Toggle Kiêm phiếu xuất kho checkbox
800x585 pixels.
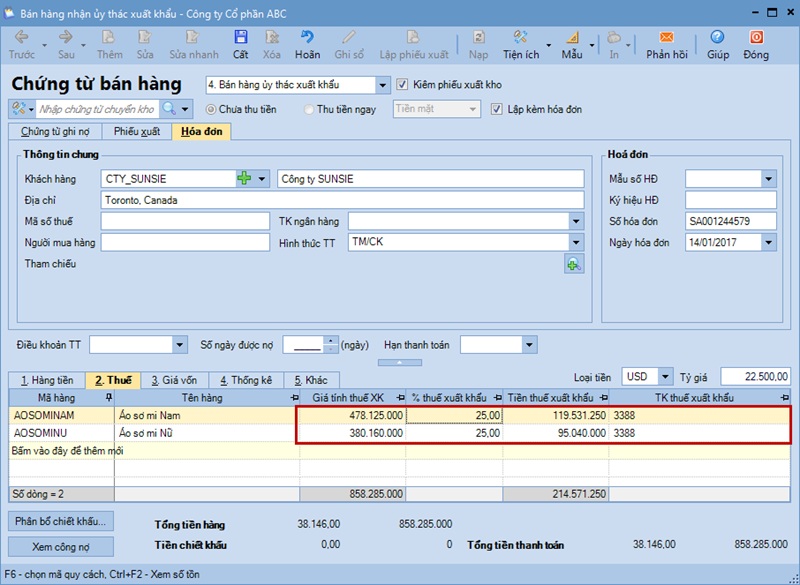tap(403, 85)
